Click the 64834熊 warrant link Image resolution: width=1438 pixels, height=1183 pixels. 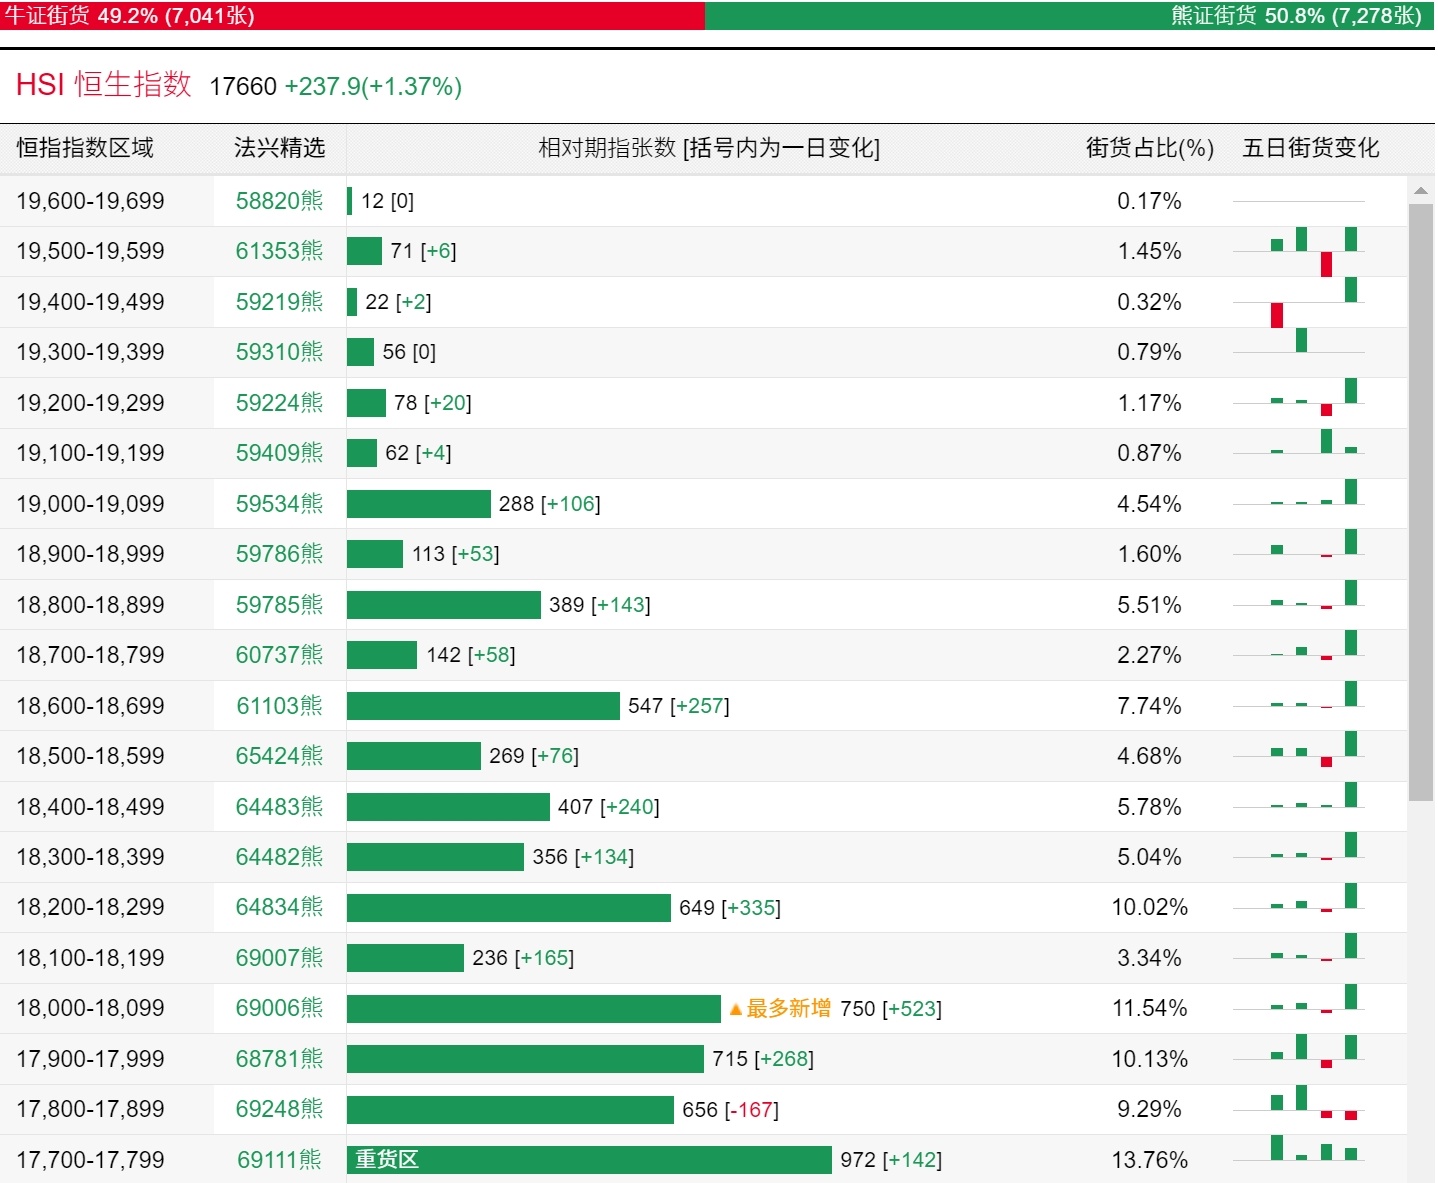pyautogui.click(x=279, y=907)
